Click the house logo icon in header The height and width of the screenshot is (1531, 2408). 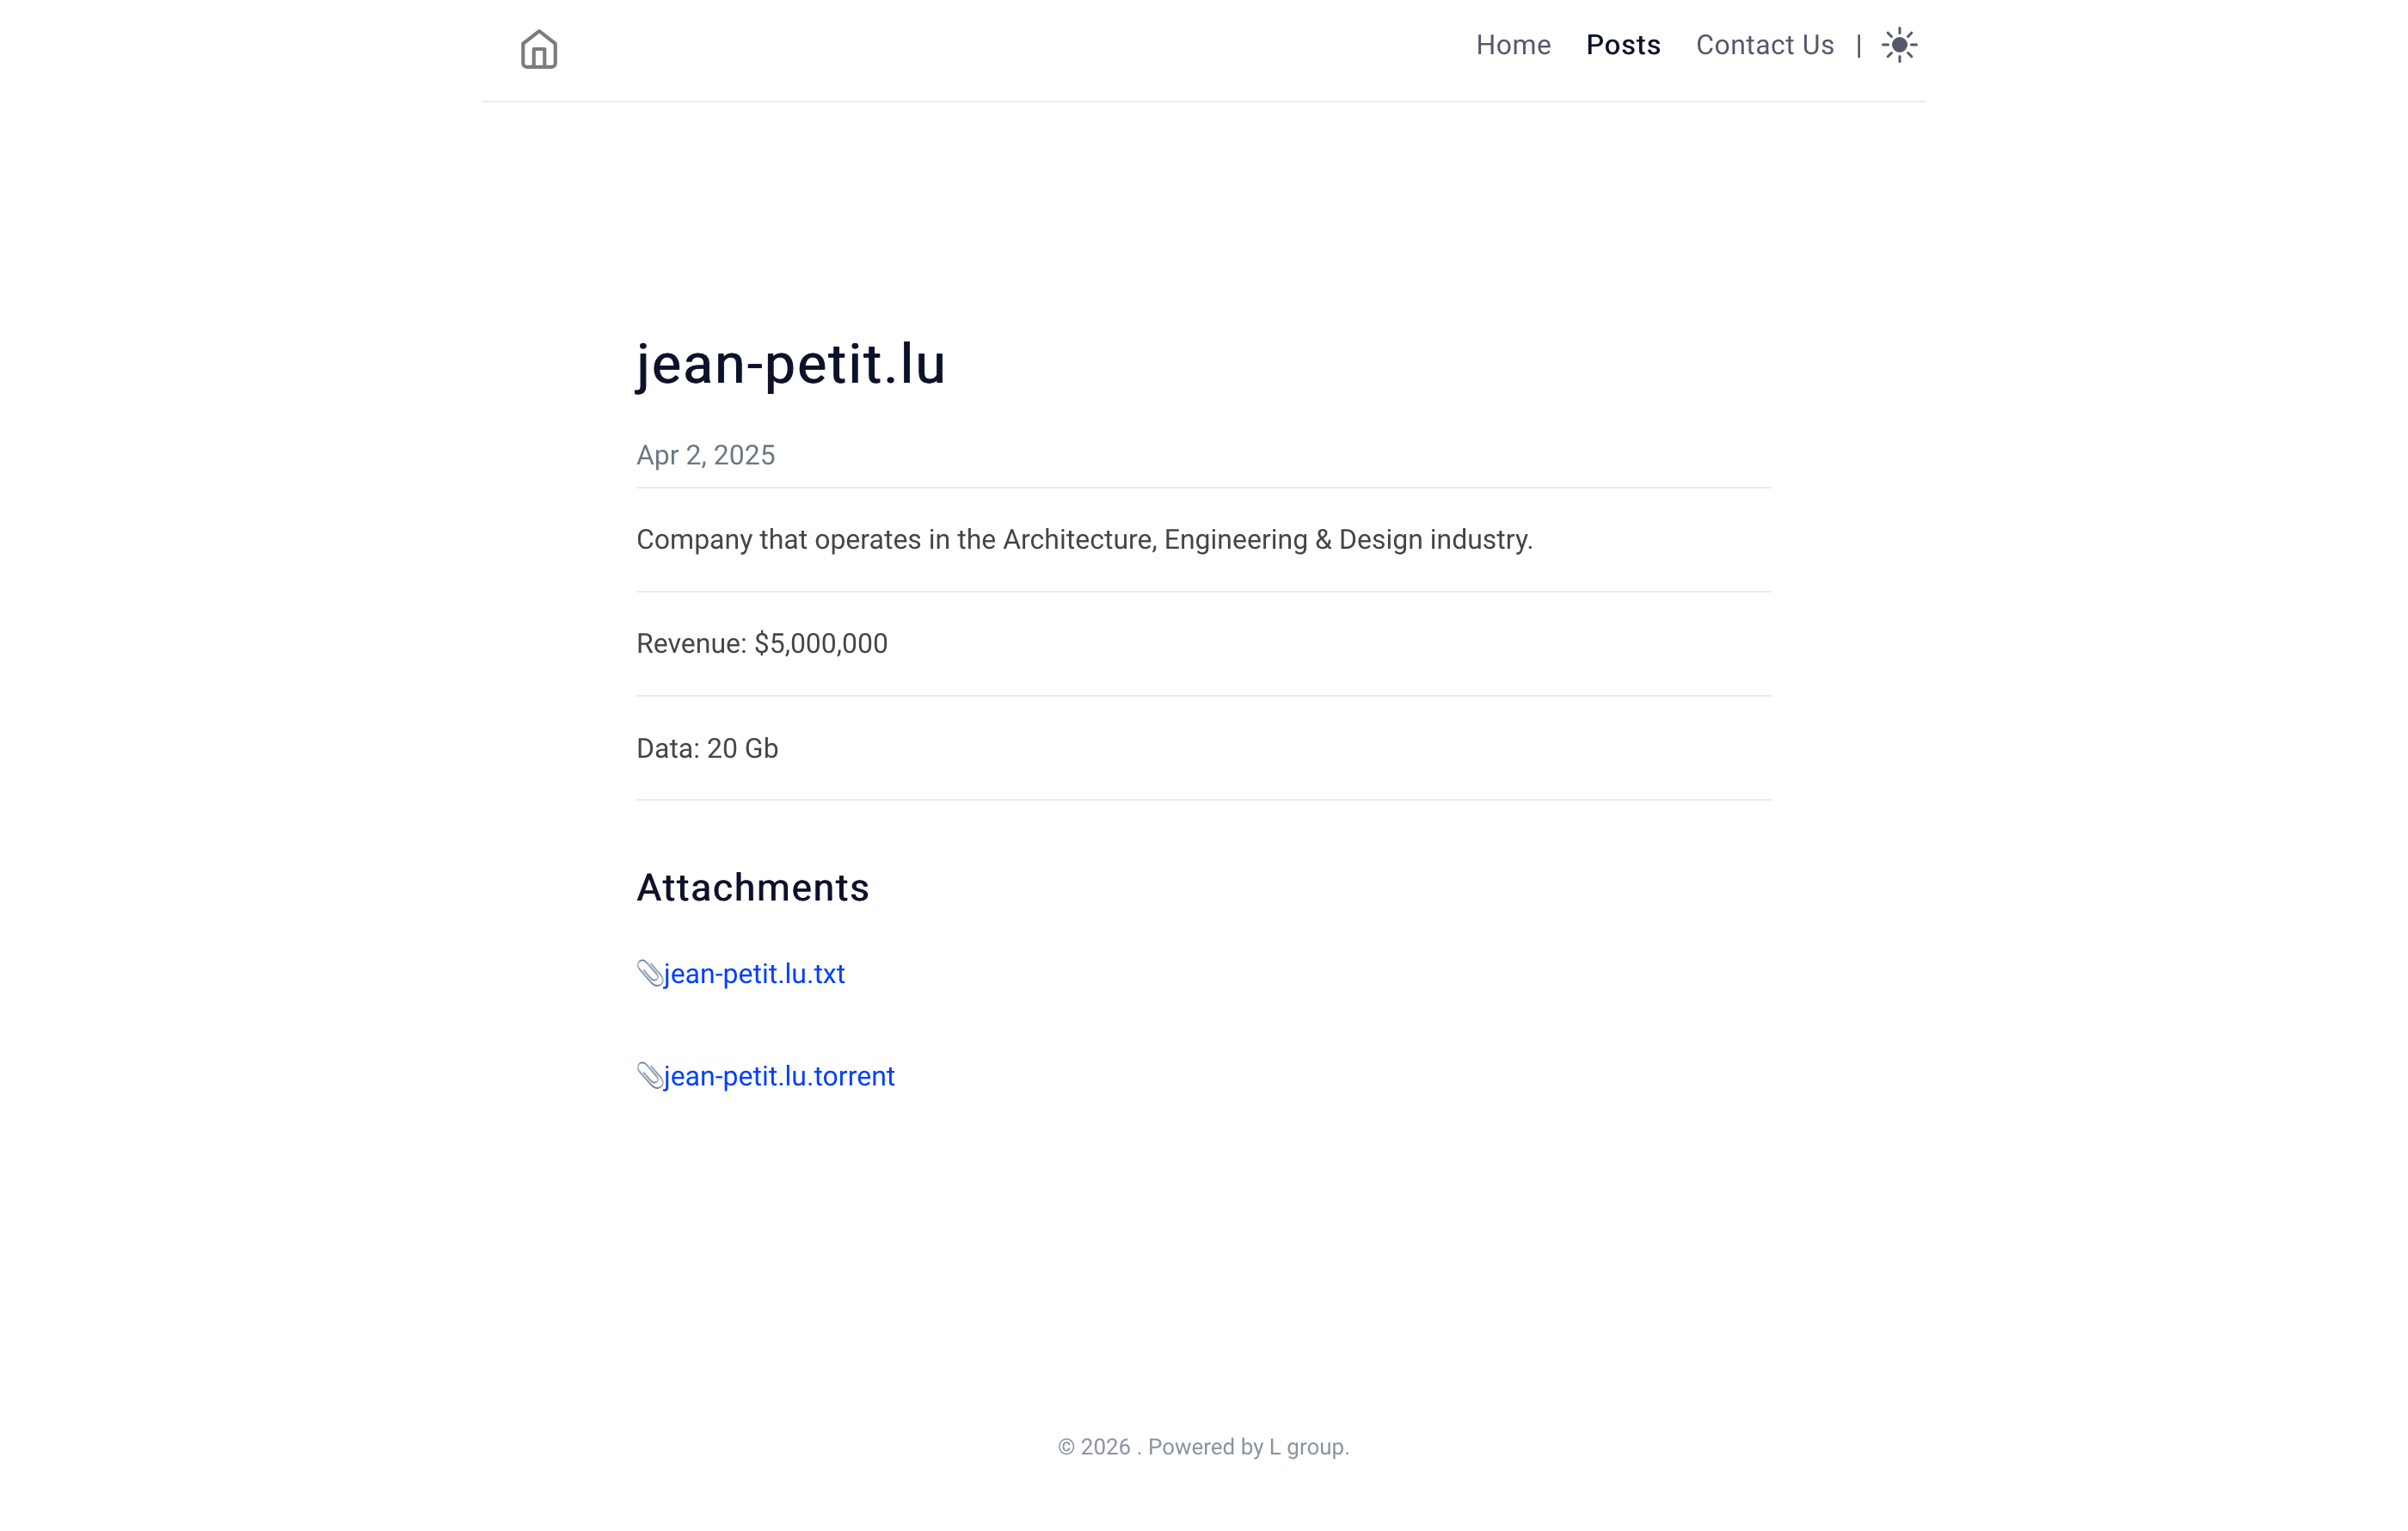(539, 50)
